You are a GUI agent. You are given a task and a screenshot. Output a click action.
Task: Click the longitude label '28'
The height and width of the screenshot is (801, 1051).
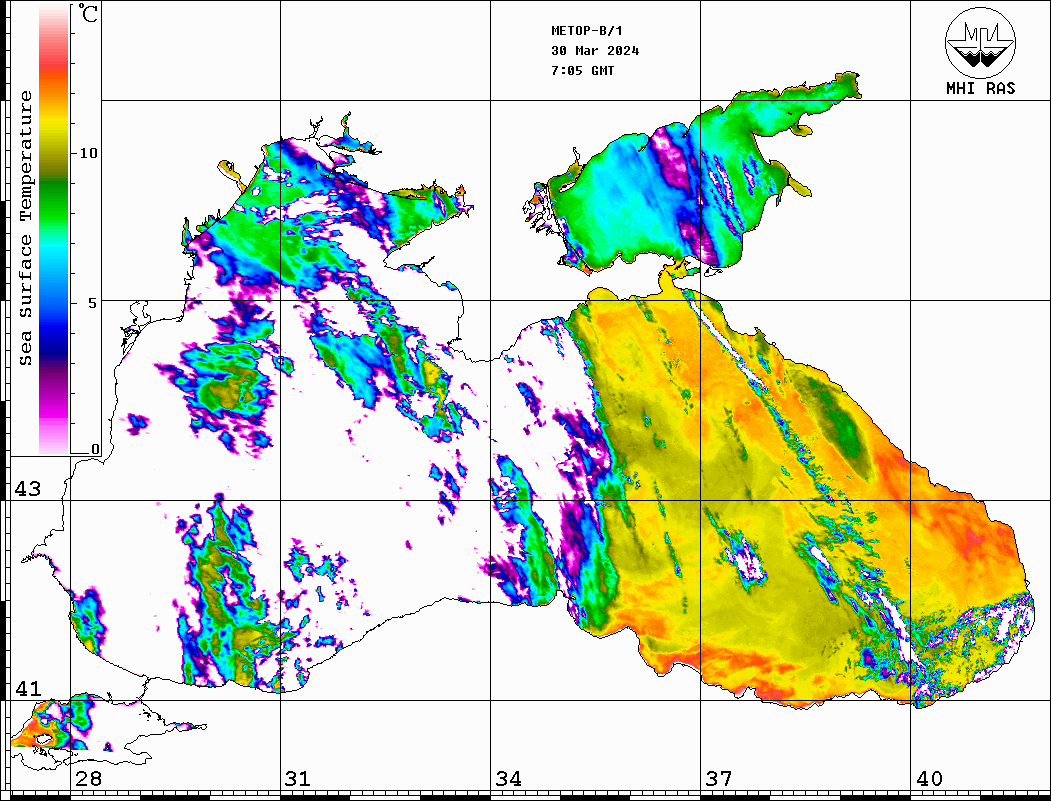[88, 779]
